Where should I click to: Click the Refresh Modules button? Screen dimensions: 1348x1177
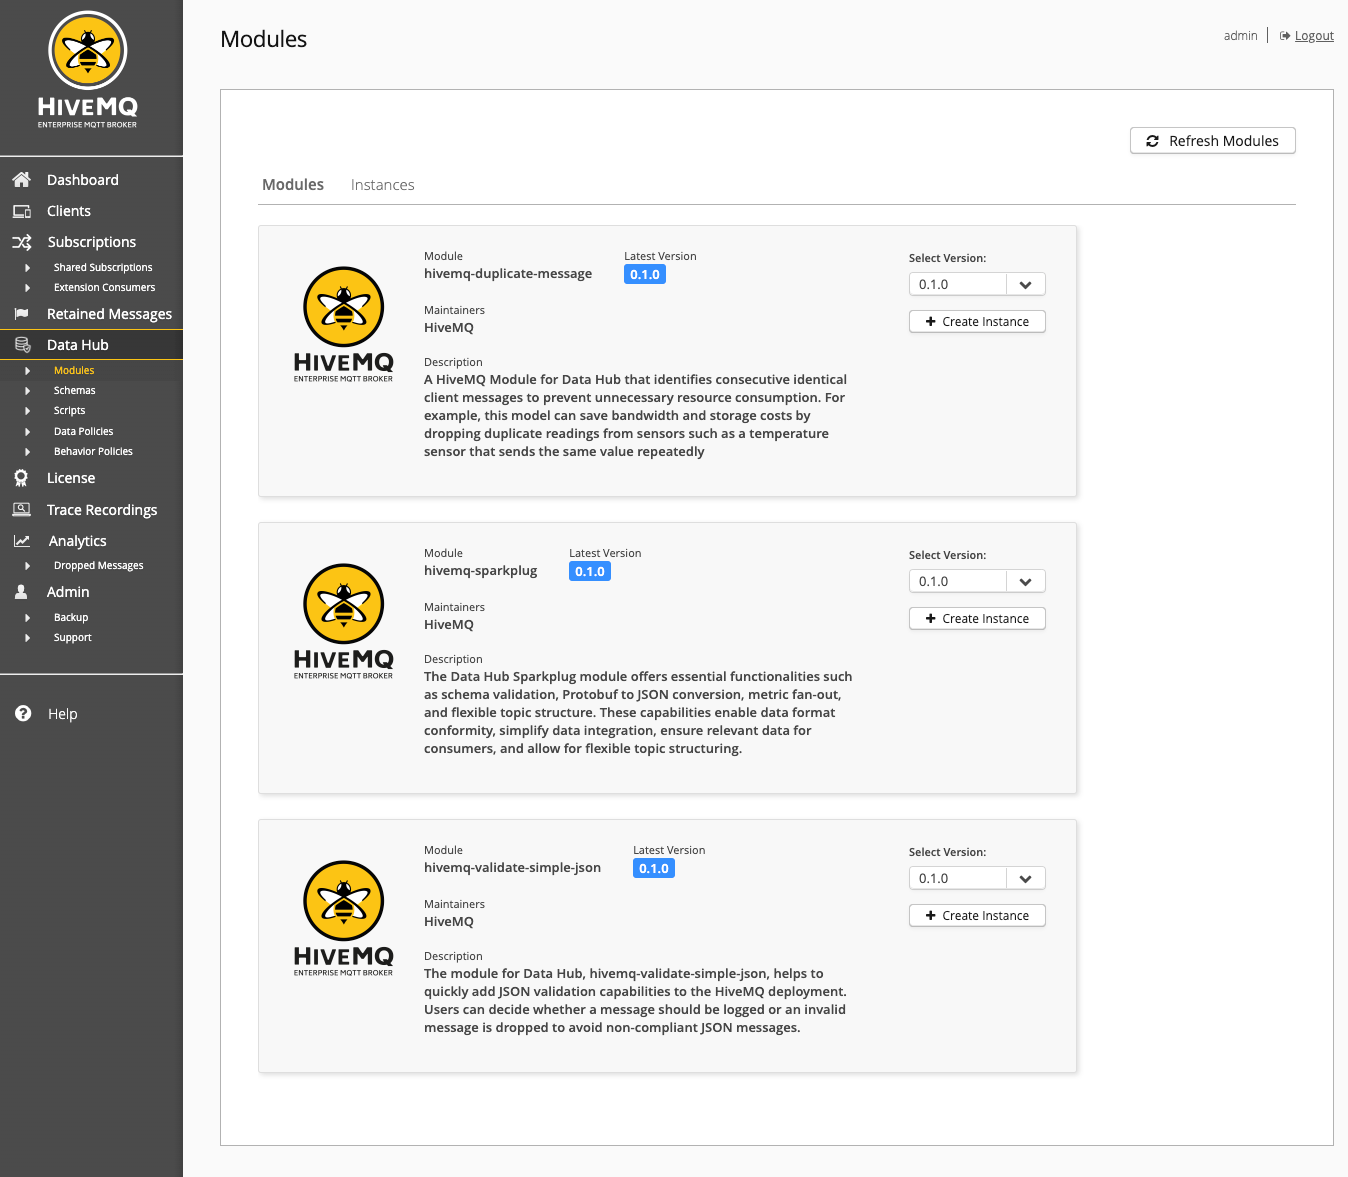point(1212,141)
